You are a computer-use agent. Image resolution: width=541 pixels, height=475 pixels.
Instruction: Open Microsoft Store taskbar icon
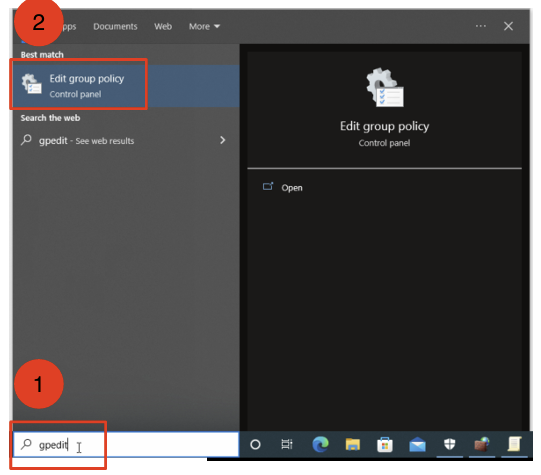click(385, 444)
